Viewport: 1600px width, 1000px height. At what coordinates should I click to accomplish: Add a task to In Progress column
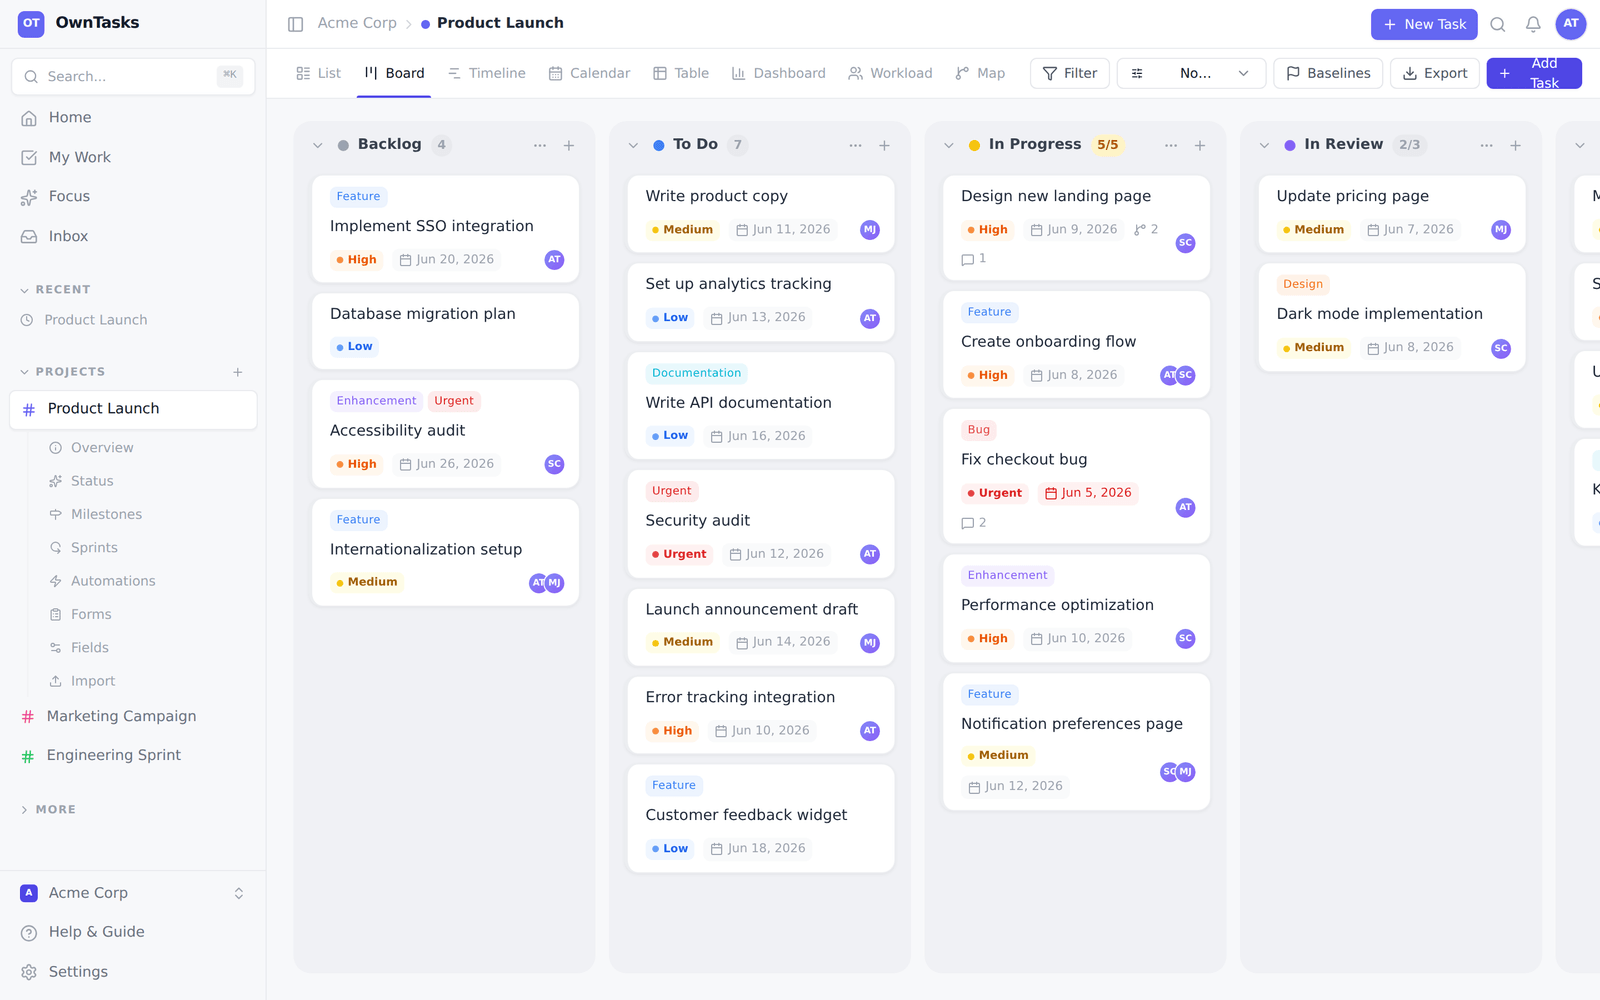(x=1200, y=145)
